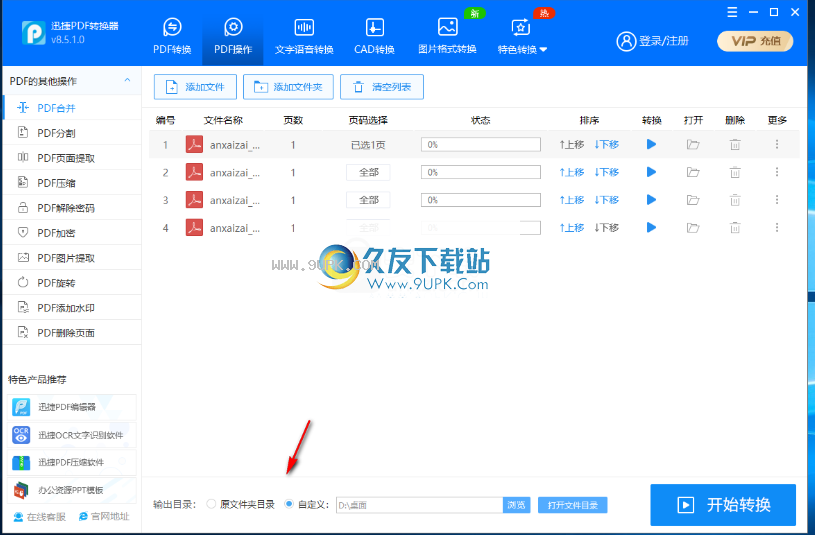Open 文字语音转换 tab

304,36
